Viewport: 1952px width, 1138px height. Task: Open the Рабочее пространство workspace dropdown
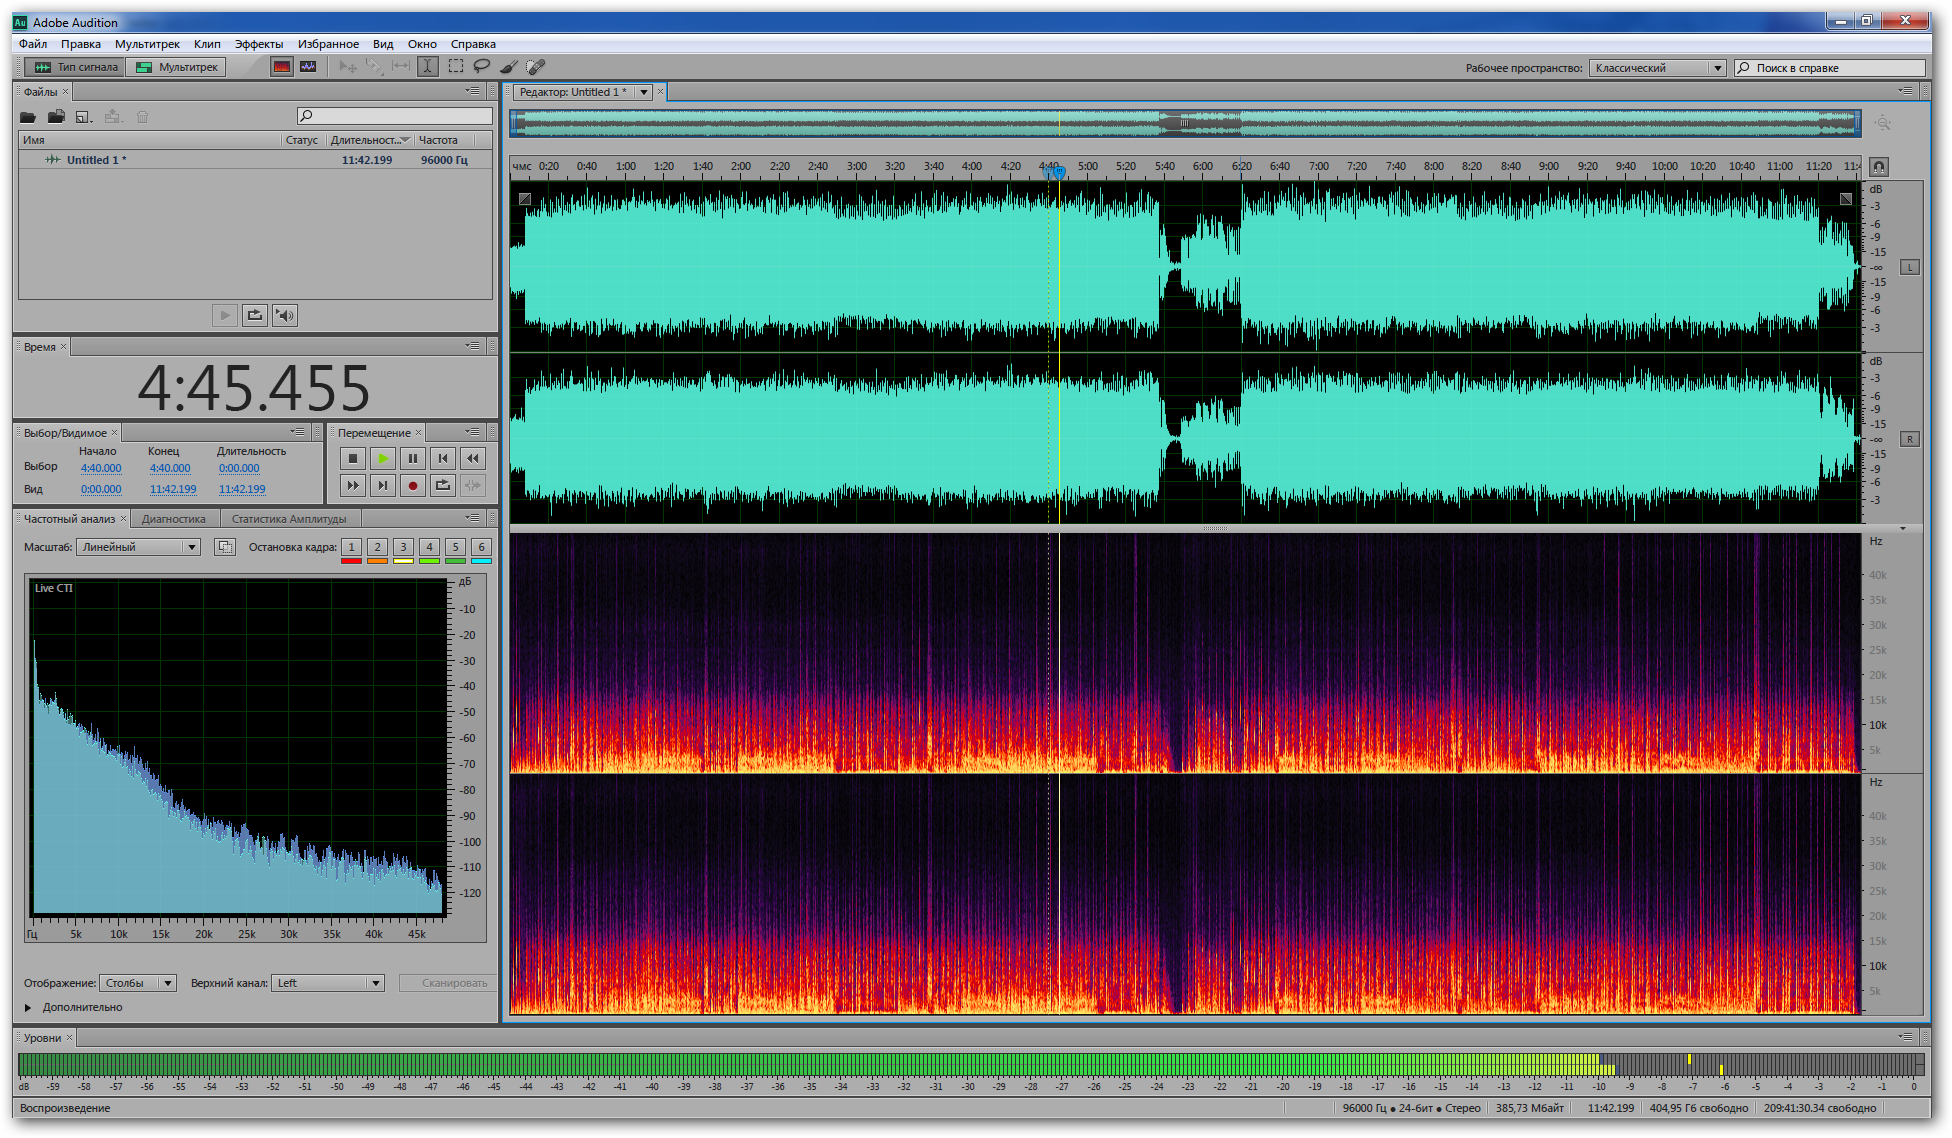[x=1657, y=68]
